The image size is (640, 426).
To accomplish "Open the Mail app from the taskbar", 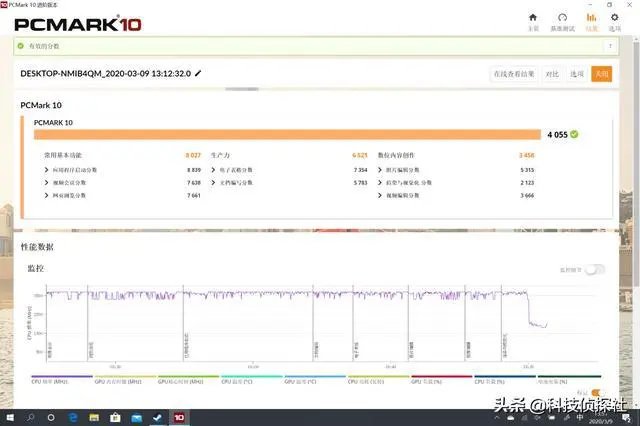I will (x=136, y=417).
